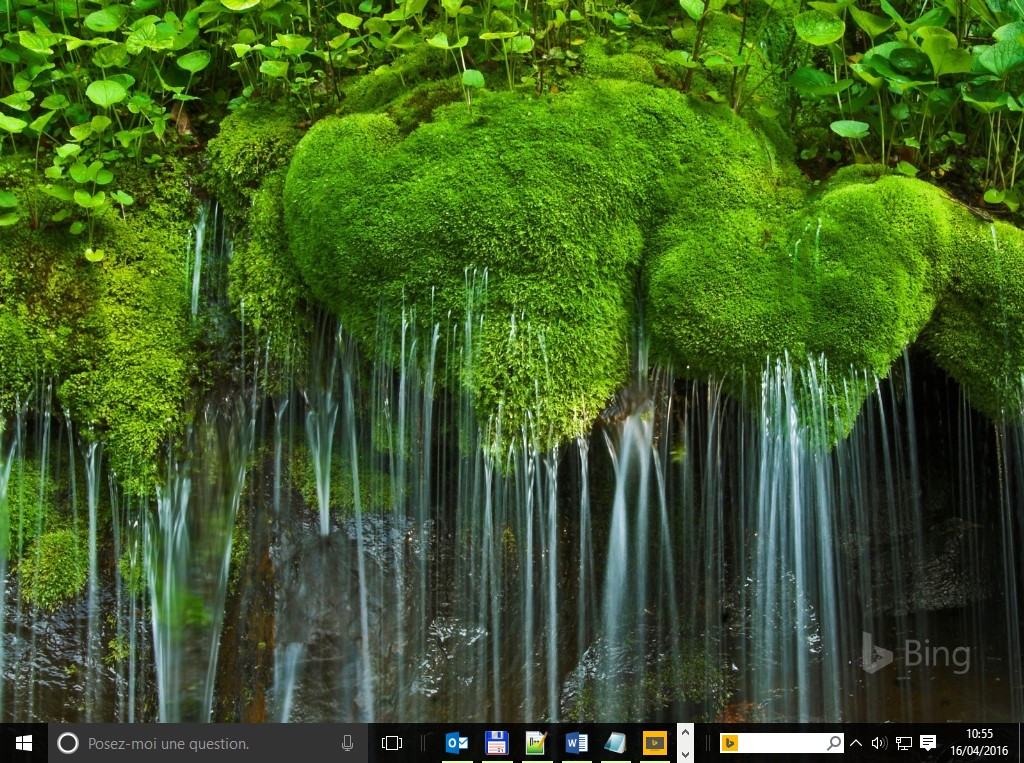Screen dimensions: 1024x763
Task: Open the notepad with pencil taskbar app
Action: [536, 743]
